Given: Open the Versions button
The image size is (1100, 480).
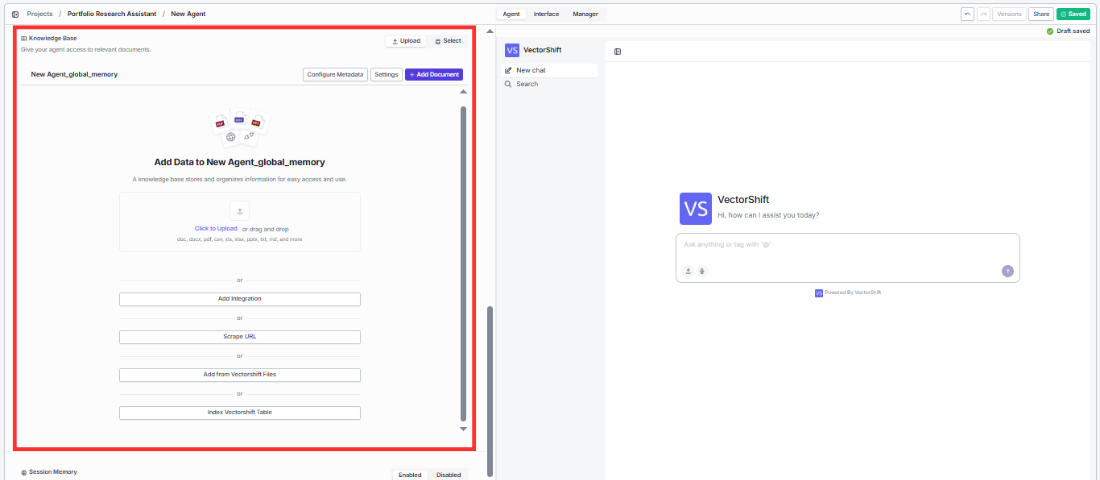Looking at the screenshot, I should click(x=1010, y=14).
